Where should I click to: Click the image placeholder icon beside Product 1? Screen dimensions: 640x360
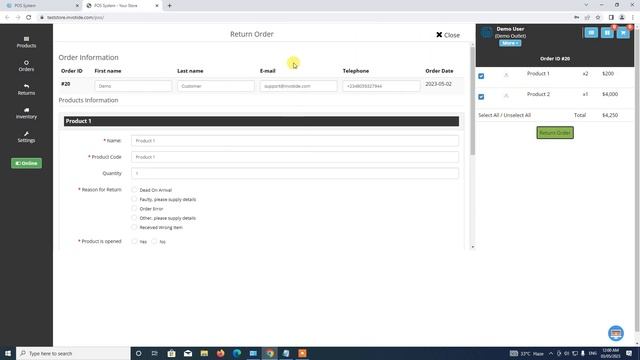[x=506, y=75]
